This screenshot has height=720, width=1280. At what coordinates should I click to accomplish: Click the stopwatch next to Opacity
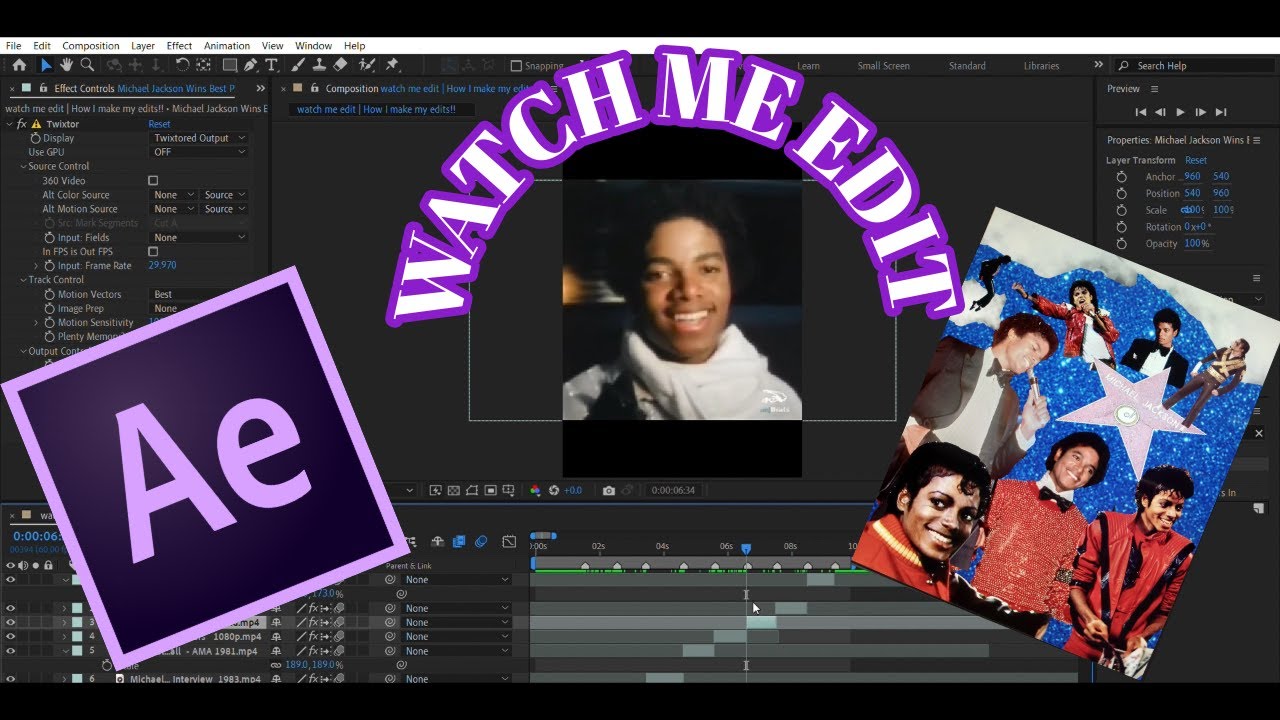tap(1121, 244)
